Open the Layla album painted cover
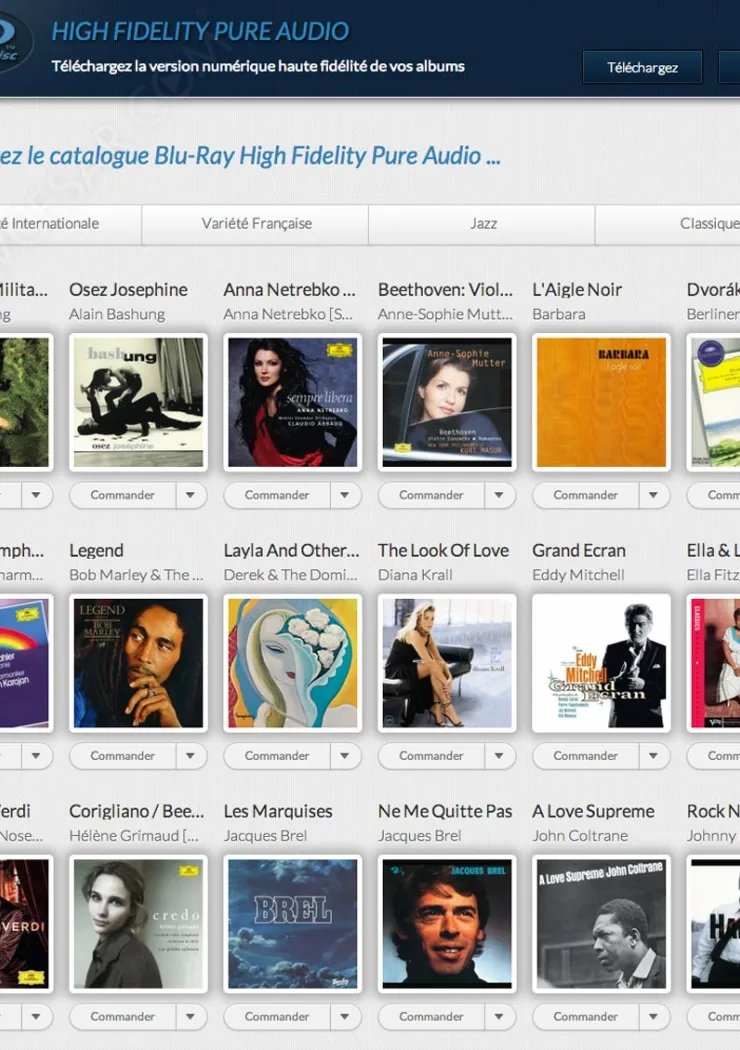This screenshot has height=1050, width=740. pos(293,663)
